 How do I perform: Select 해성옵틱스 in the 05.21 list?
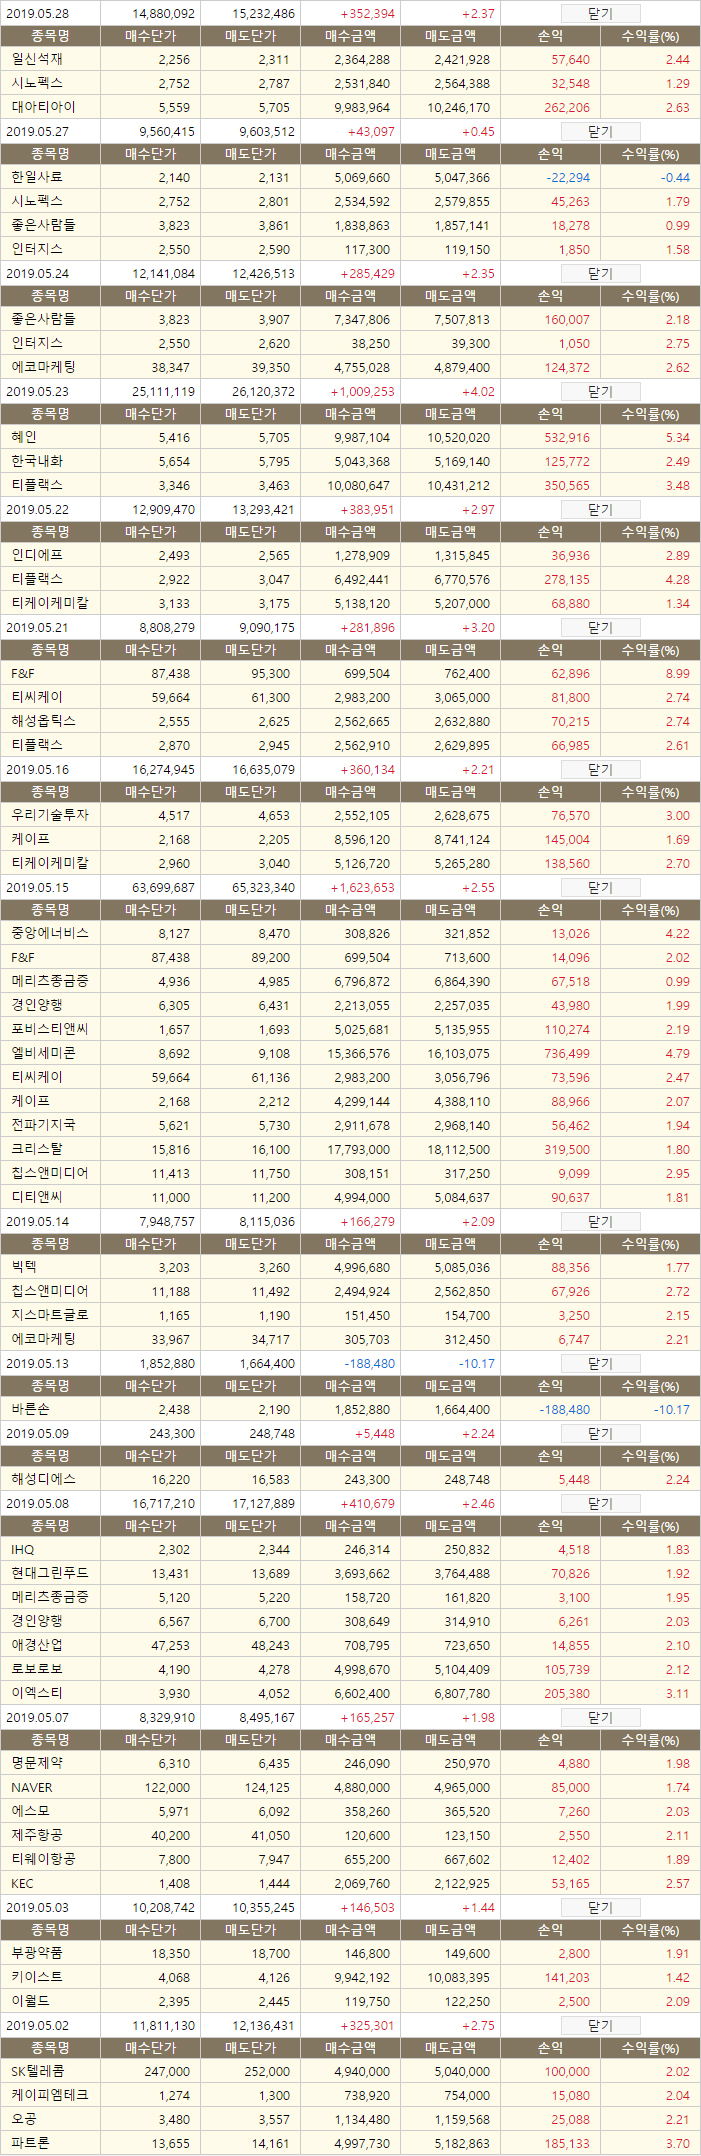tap(43, 721)
